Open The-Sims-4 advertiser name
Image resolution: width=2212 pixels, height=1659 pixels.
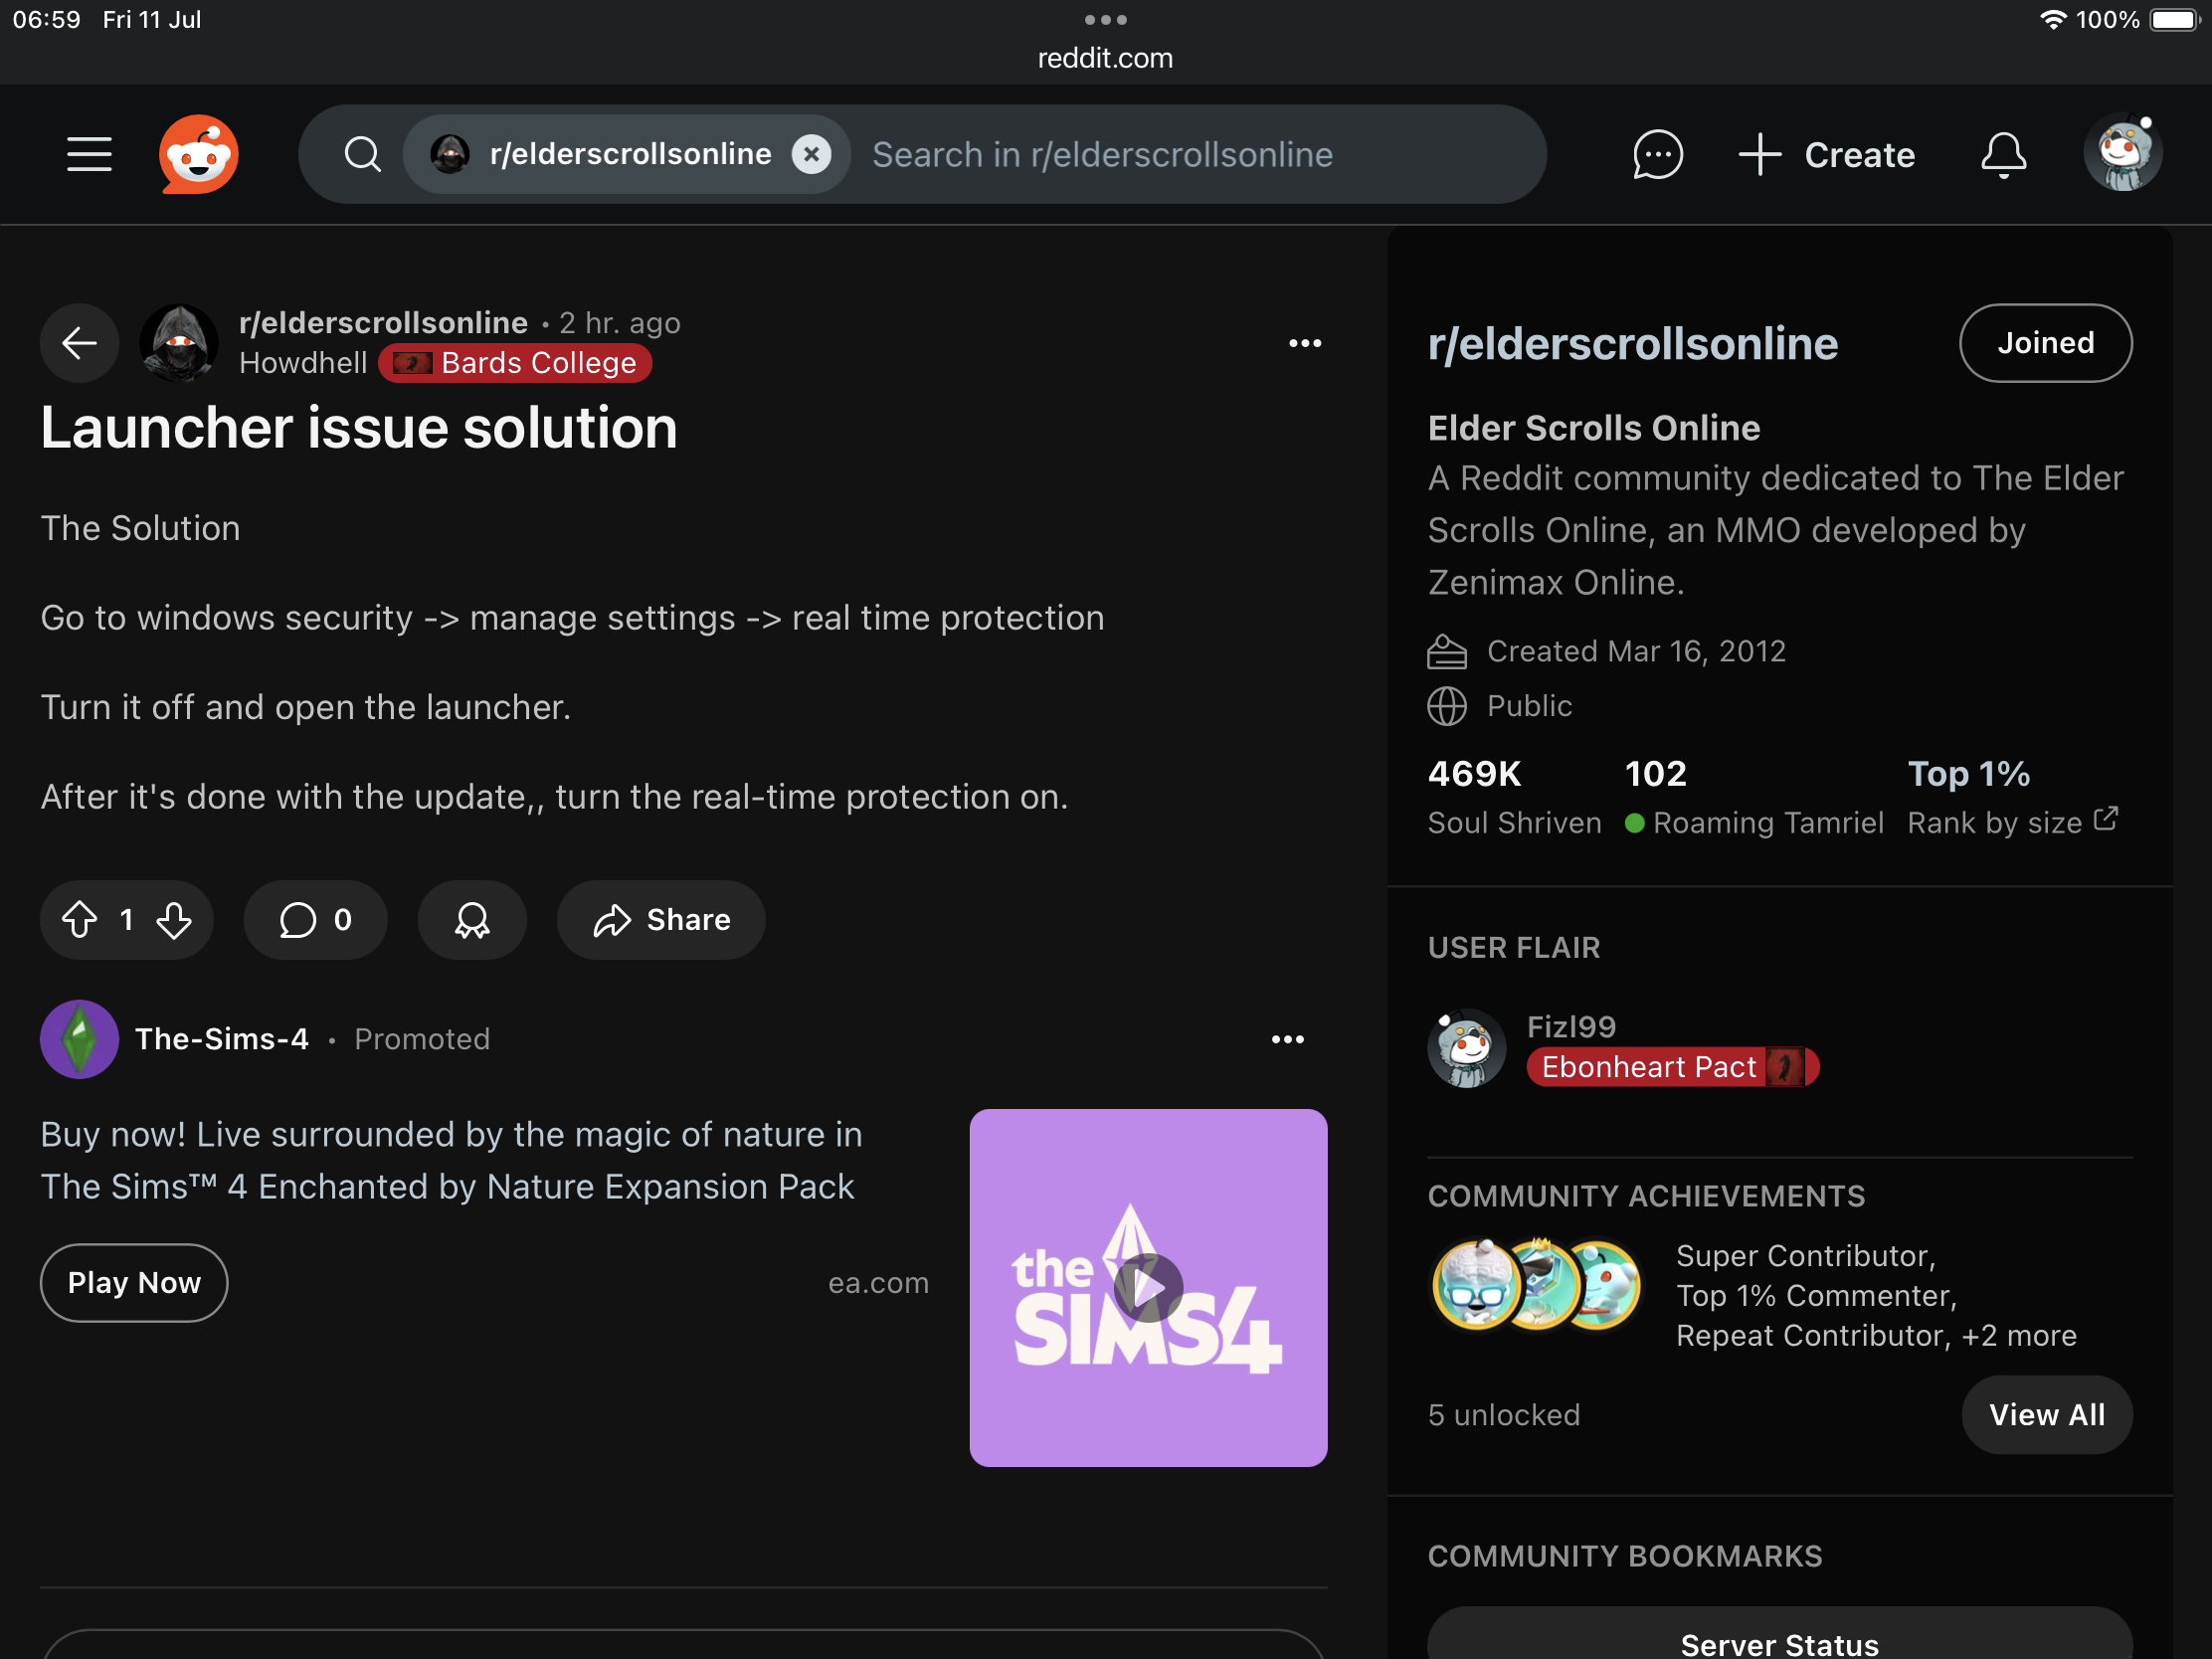click(x=222, y=1039)
